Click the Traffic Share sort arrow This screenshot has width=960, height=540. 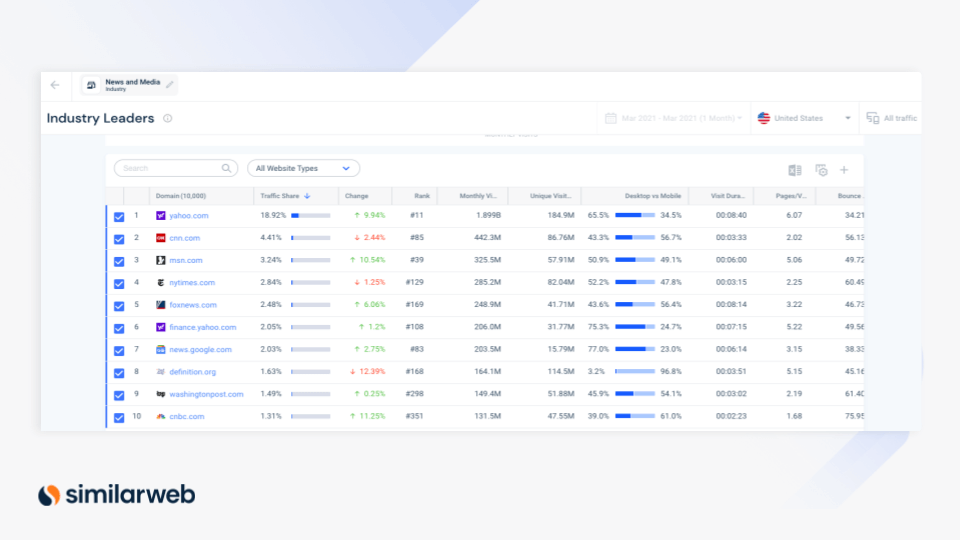click(x=307, y=196)
